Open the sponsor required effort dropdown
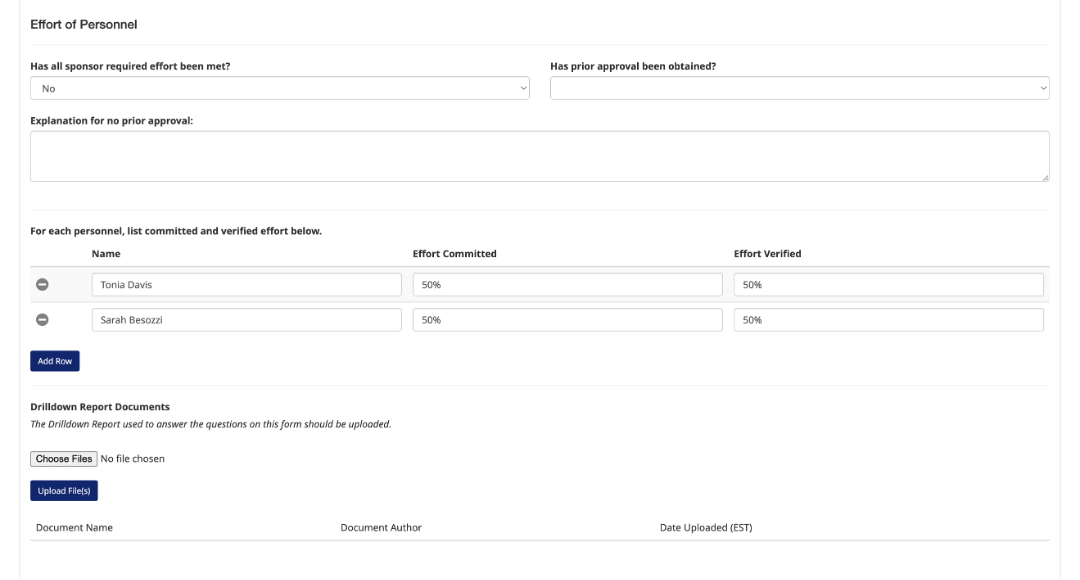The image size is (1080, 580). 279,89
